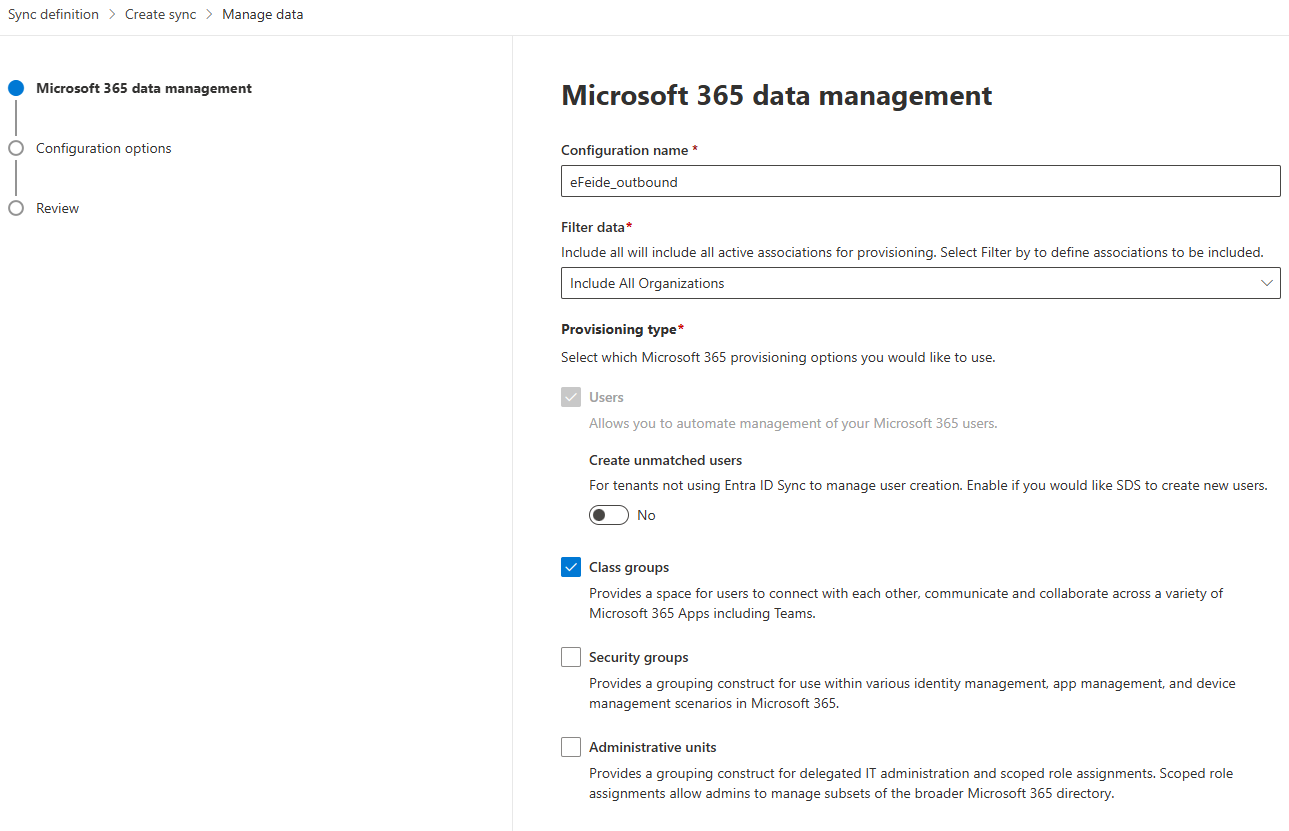Click the Users label text
Image resolution: width=1289 pixels, height=831 pixels.
606,397
